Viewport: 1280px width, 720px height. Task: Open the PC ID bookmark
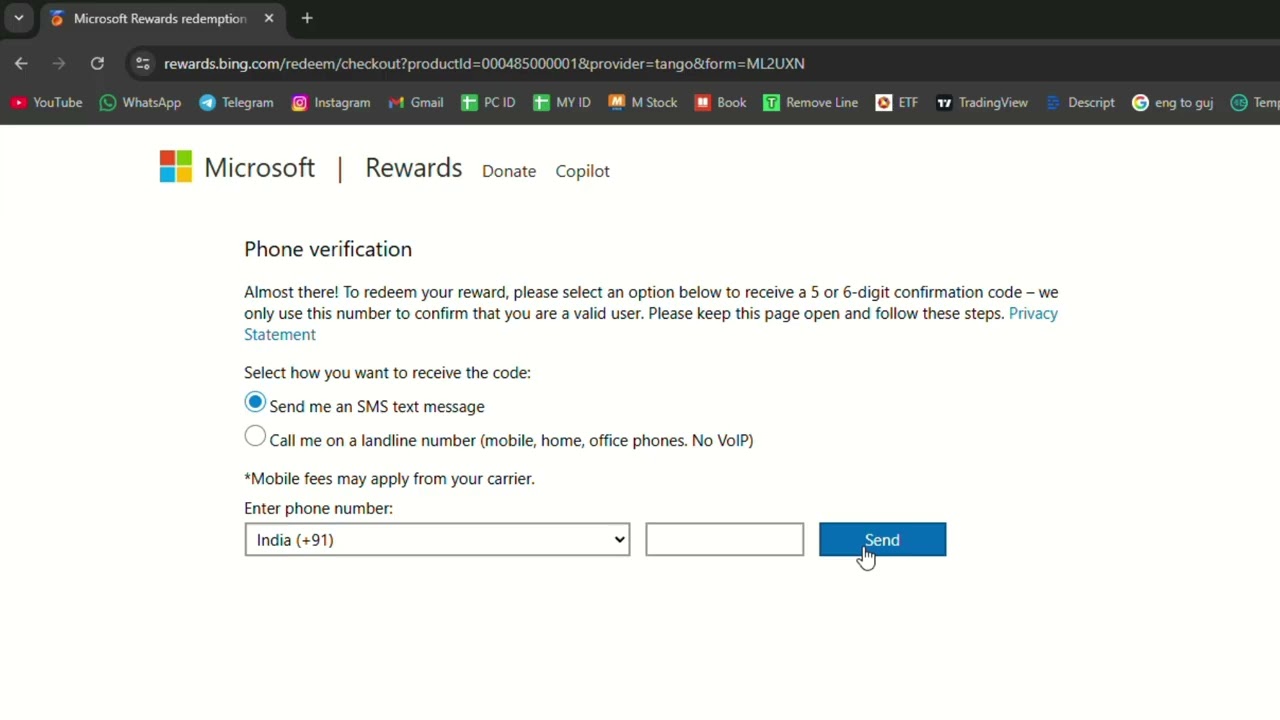point(488,103)
